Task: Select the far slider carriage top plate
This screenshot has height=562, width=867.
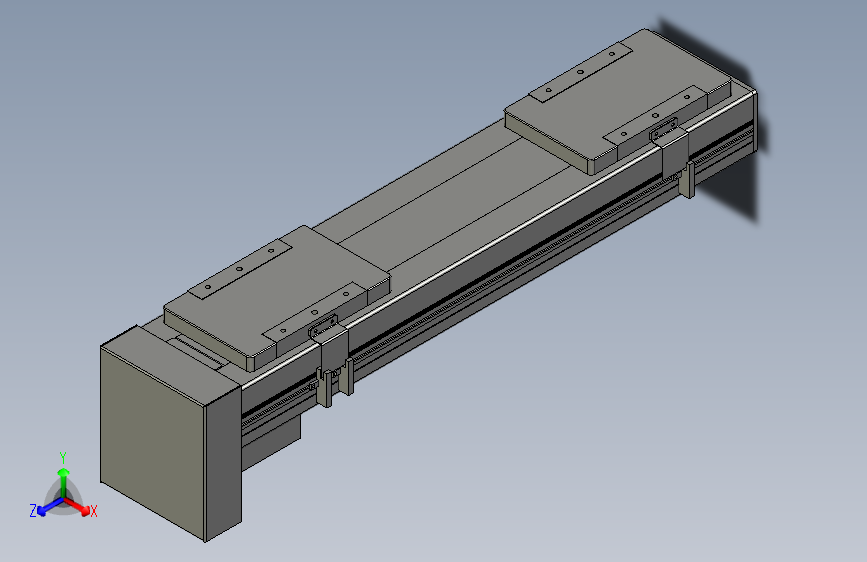Action: (x=618, y=100)
